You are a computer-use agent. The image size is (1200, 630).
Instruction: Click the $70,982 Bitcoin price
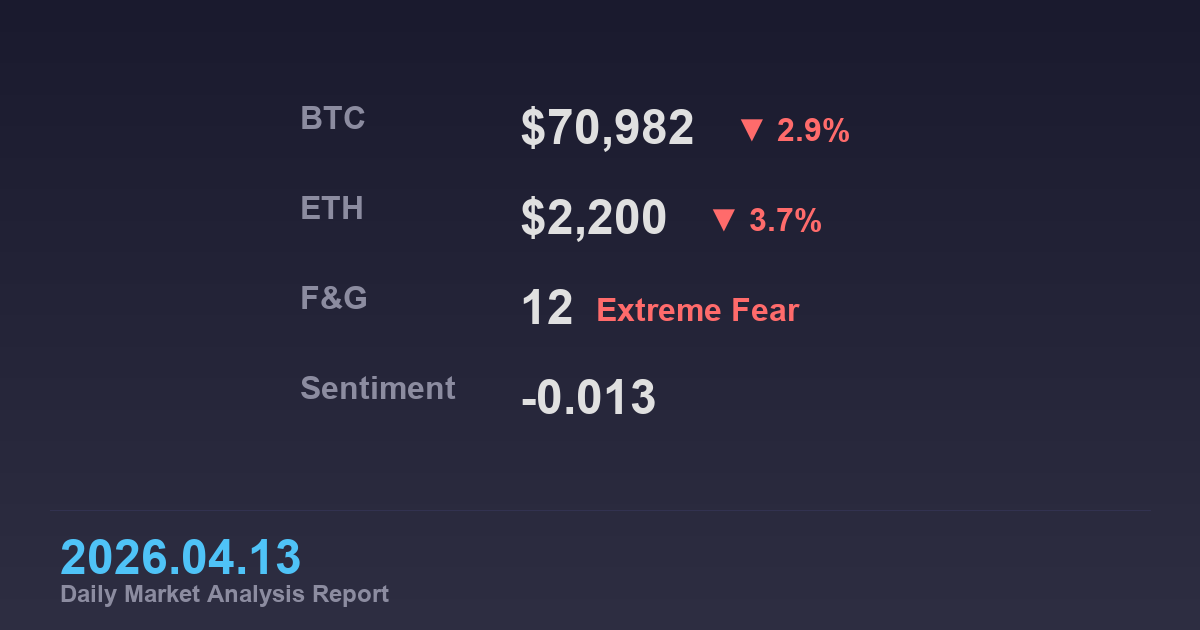[607, 128]
